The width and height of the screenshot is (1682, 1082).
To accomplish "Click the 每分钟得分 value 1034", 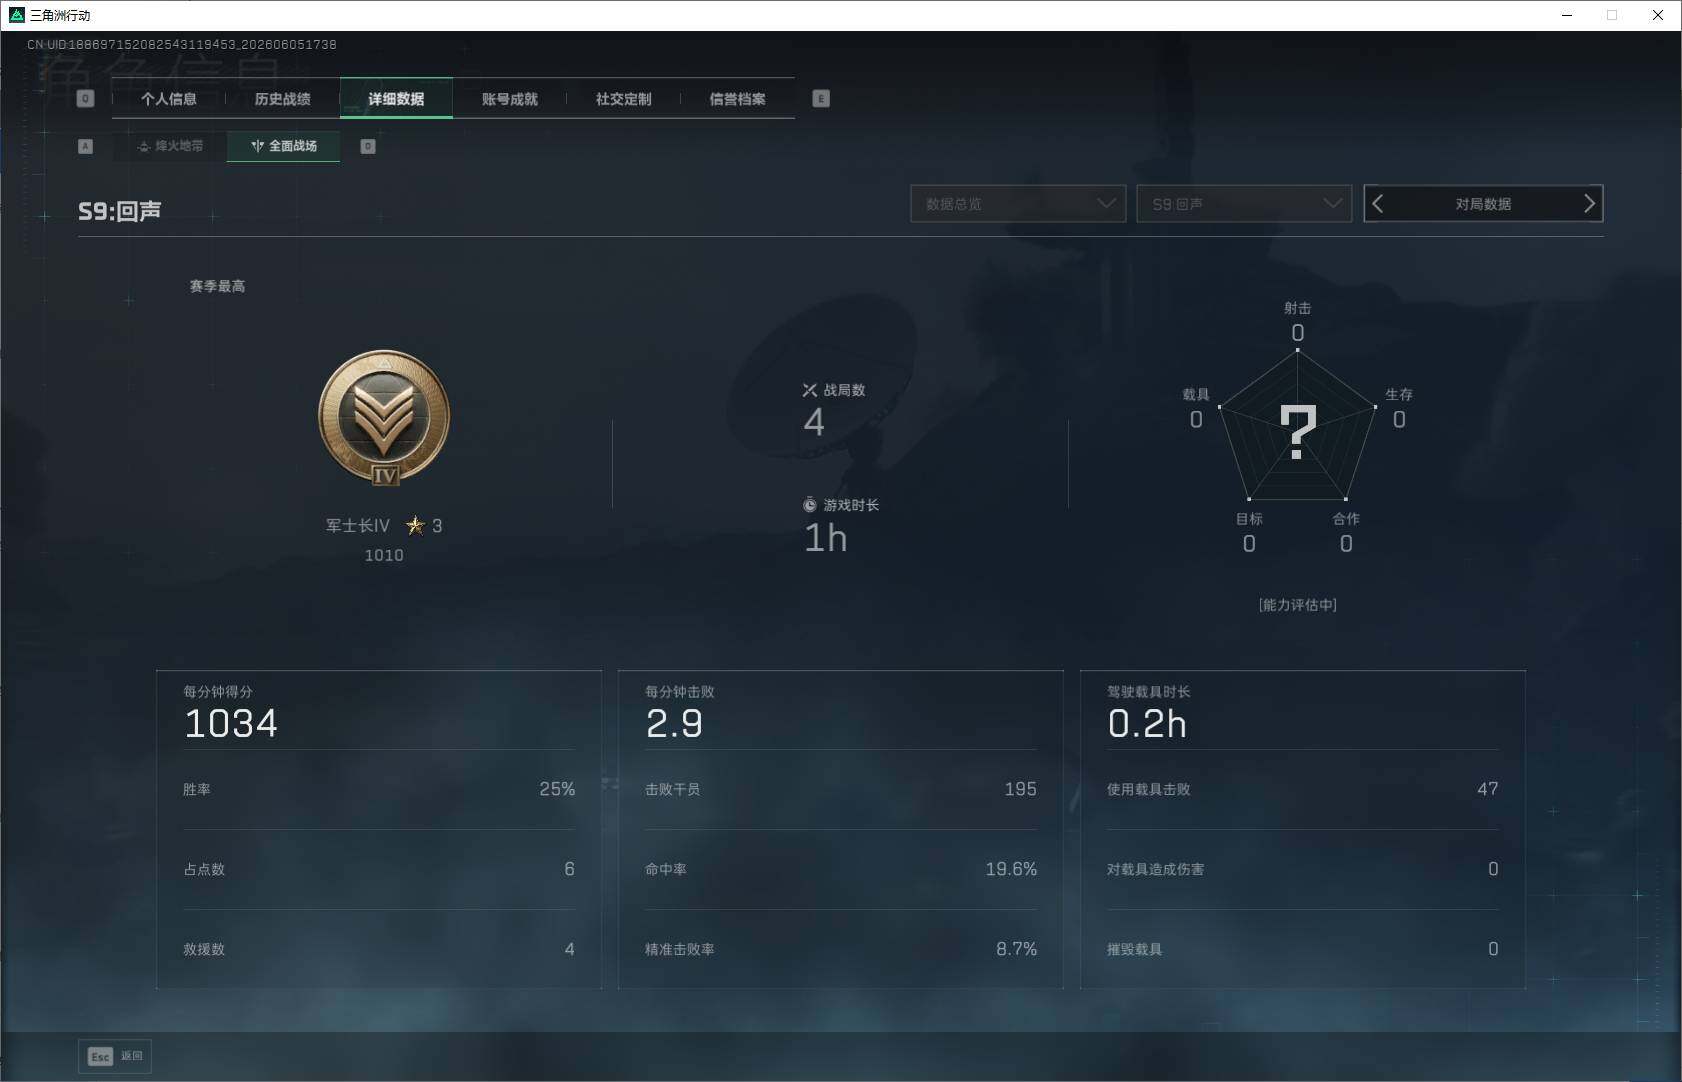I will (x=231, y=723).
